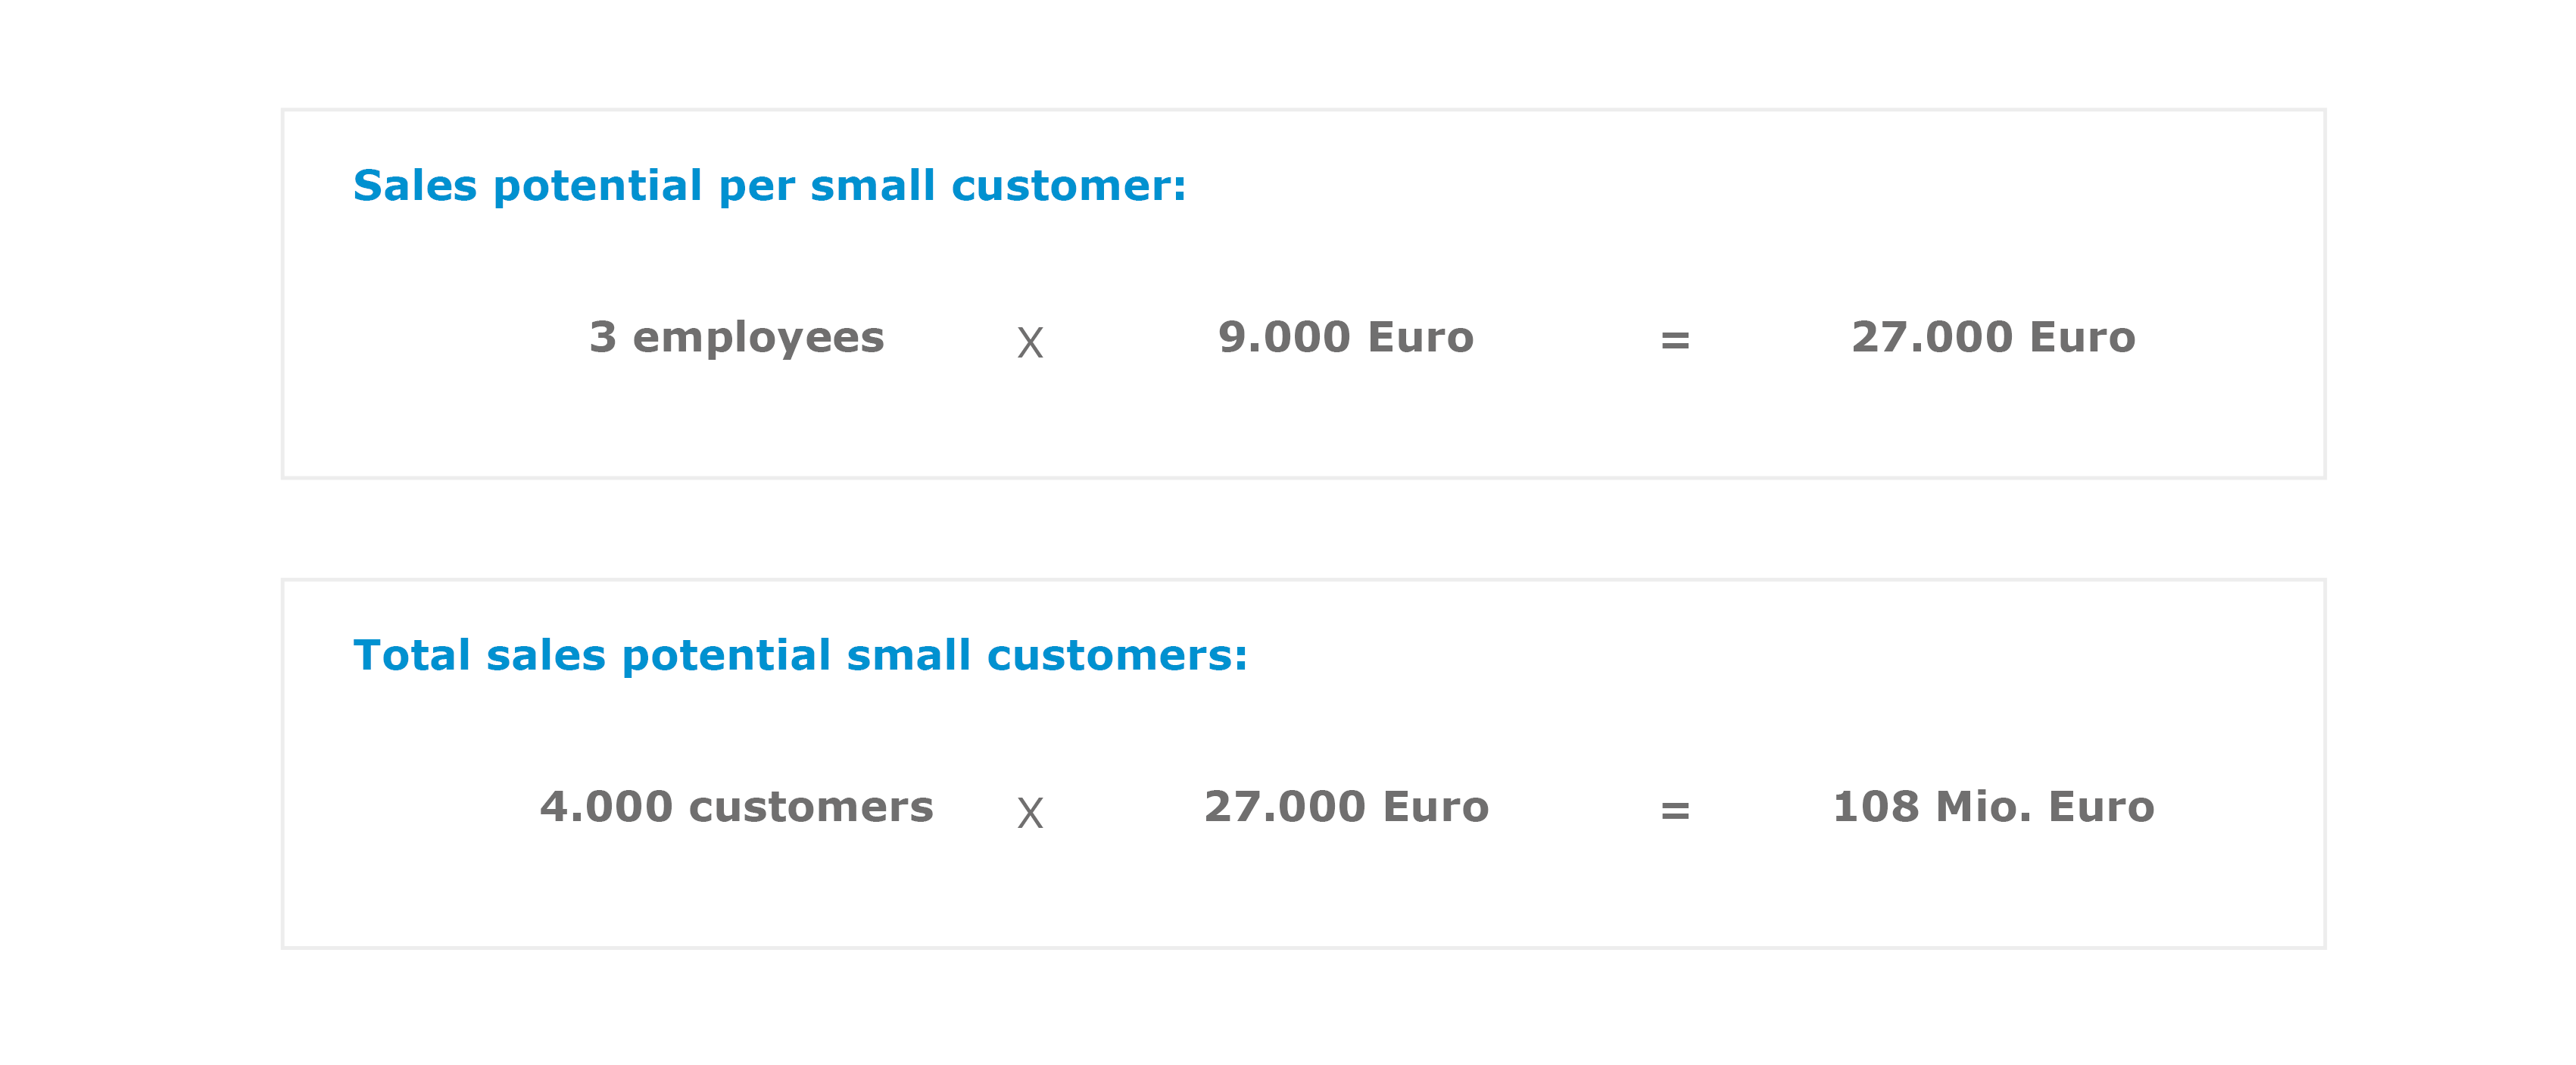Viewport: 2576px width, 1065px height.
Task: Click 'Total sales potential small customers:' heading
Action: coord(800,656)
